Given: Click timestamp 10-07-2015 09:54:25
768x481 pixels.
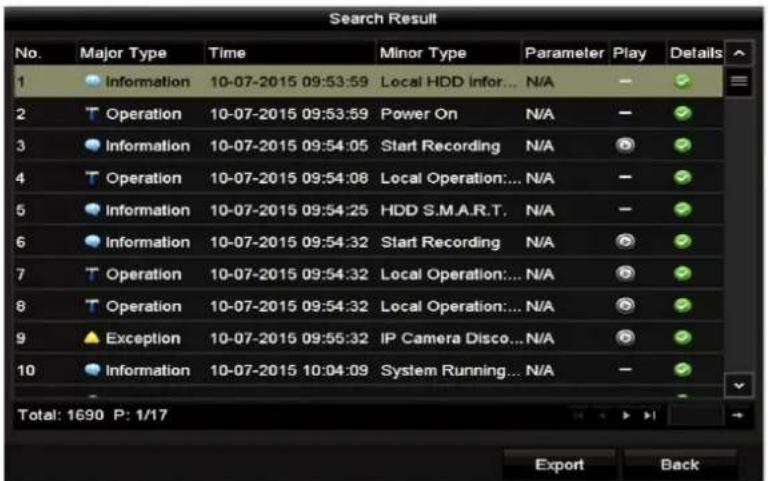Looking at the screenshot, I should click(289, 211).
